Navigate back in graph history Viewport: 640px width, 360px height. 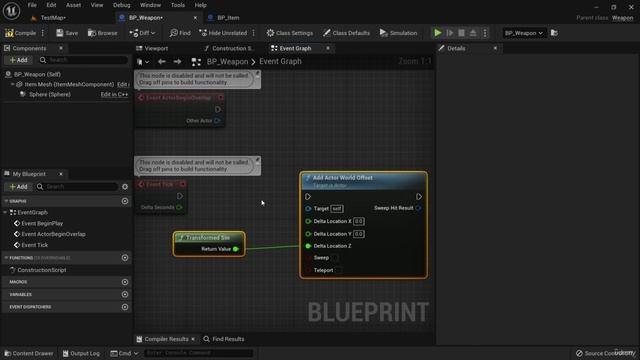162,62
